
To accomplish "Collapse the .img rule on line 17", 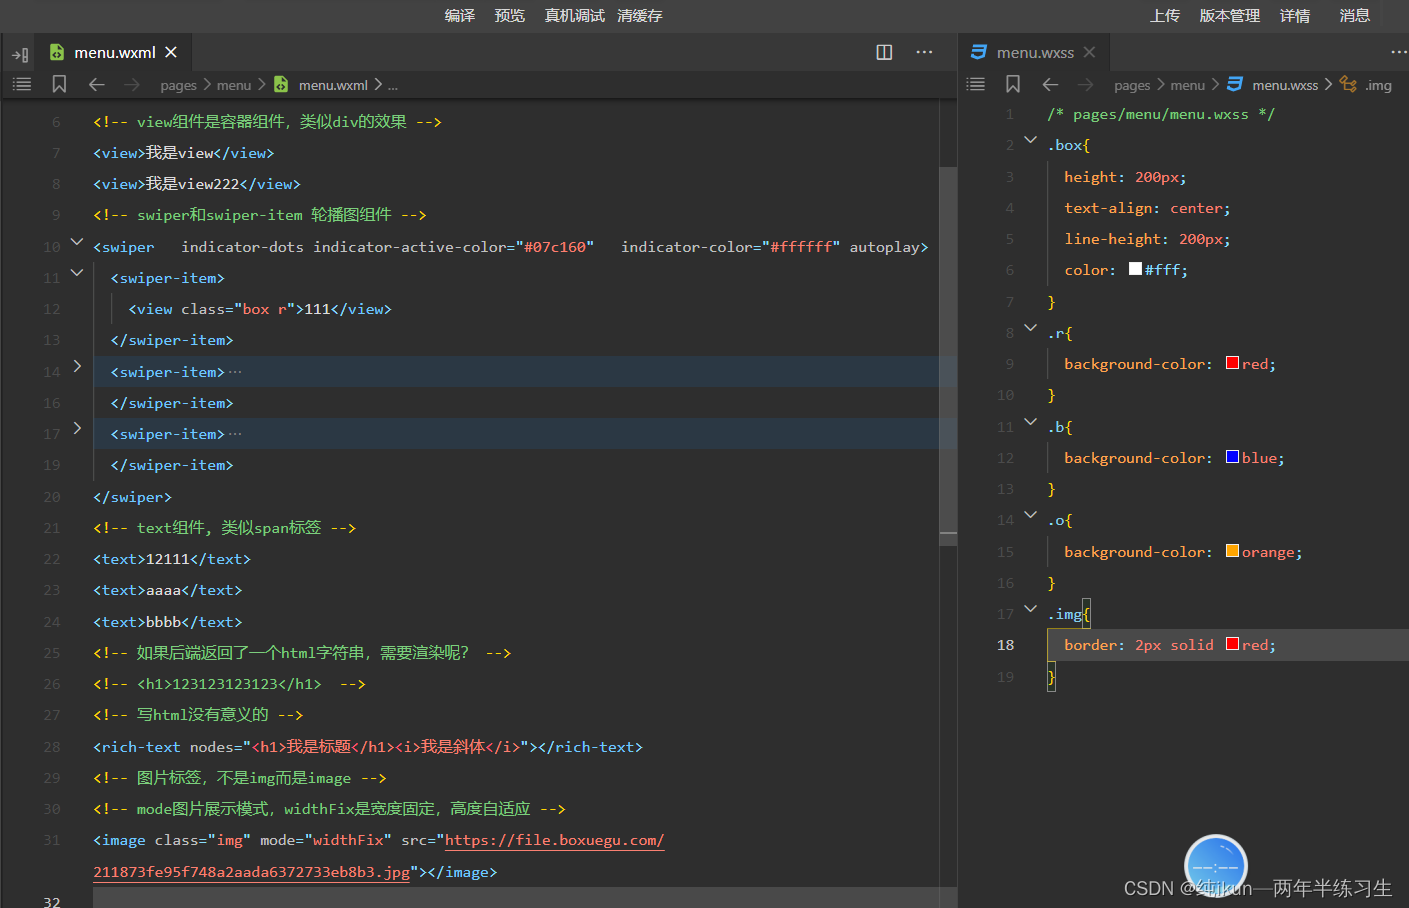I will point(1031,608).
